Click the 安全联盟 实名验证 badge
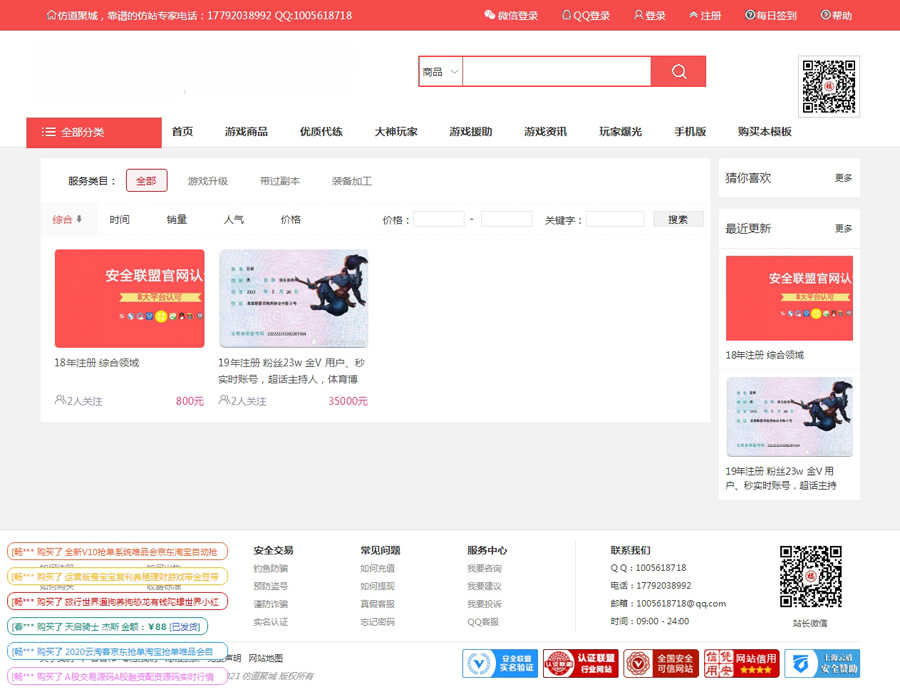Screen dimensions: 900x692 500,663
